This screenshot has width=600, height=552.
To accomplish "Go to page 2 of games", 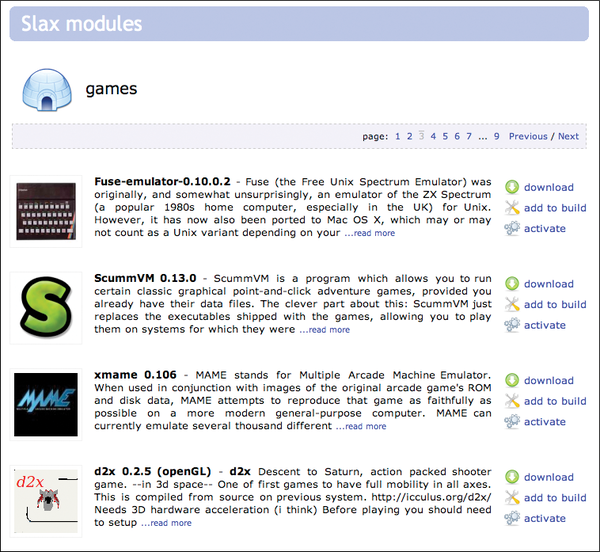I will point(409,136).
